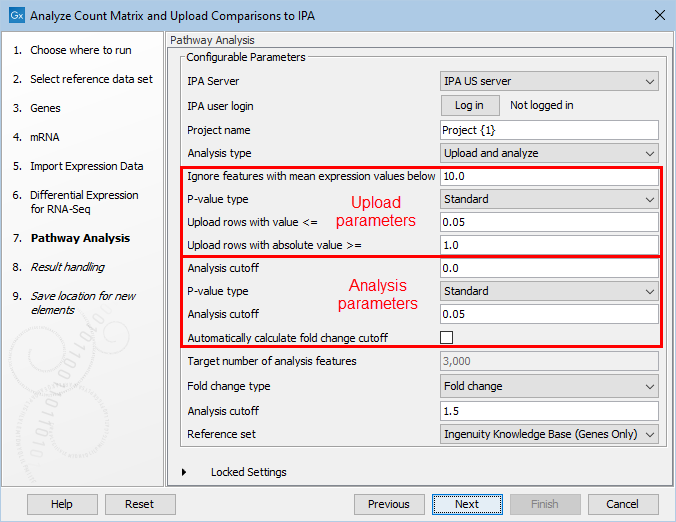Open the Fold change type dropdown
Viewport: 676px width, 522px height.
coord(549,386)
